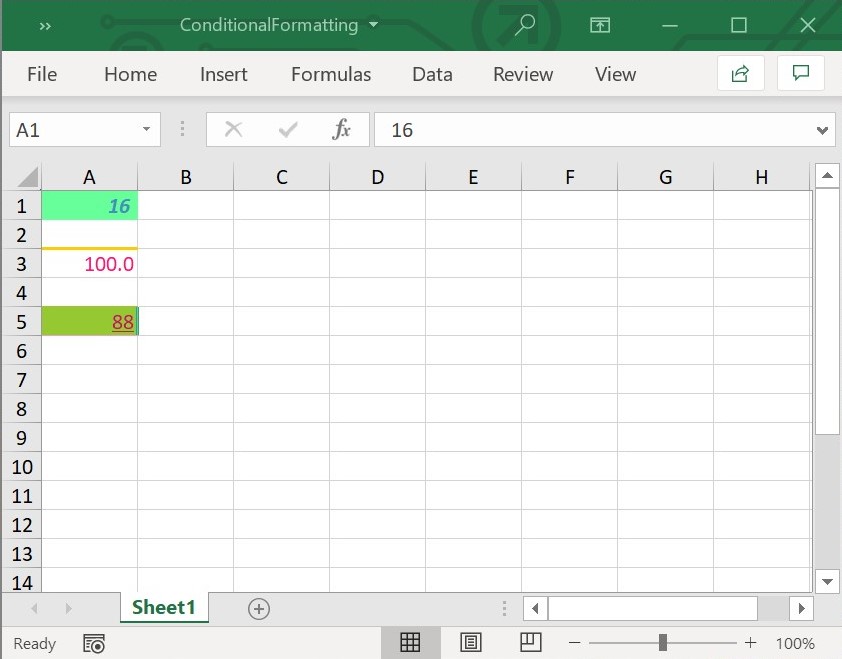Click the Insert Function (fx) icon

click(x=341, y=129)
